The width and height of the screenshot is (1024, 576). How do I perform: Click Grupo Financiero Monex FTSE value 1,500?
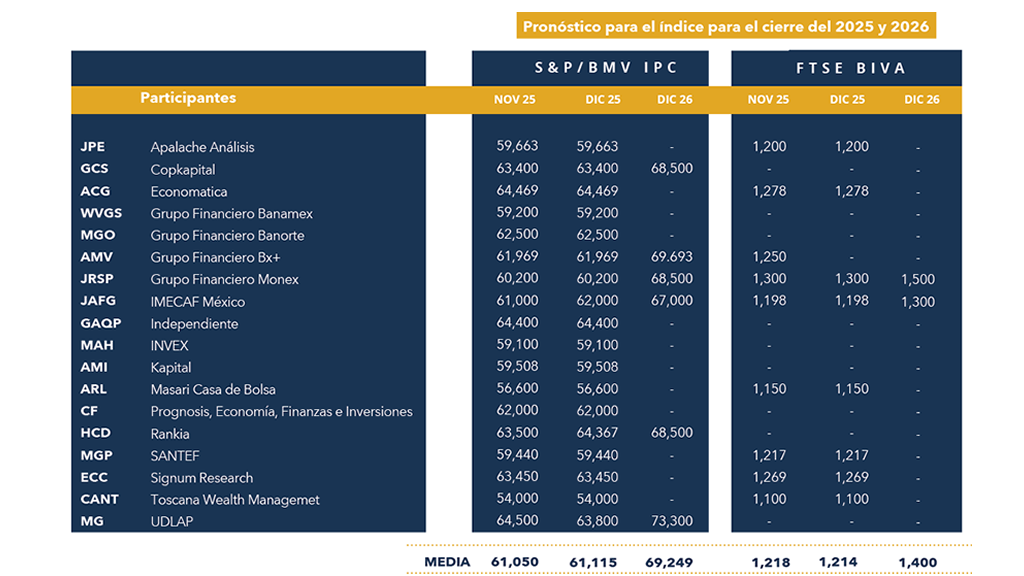point(920,279)
